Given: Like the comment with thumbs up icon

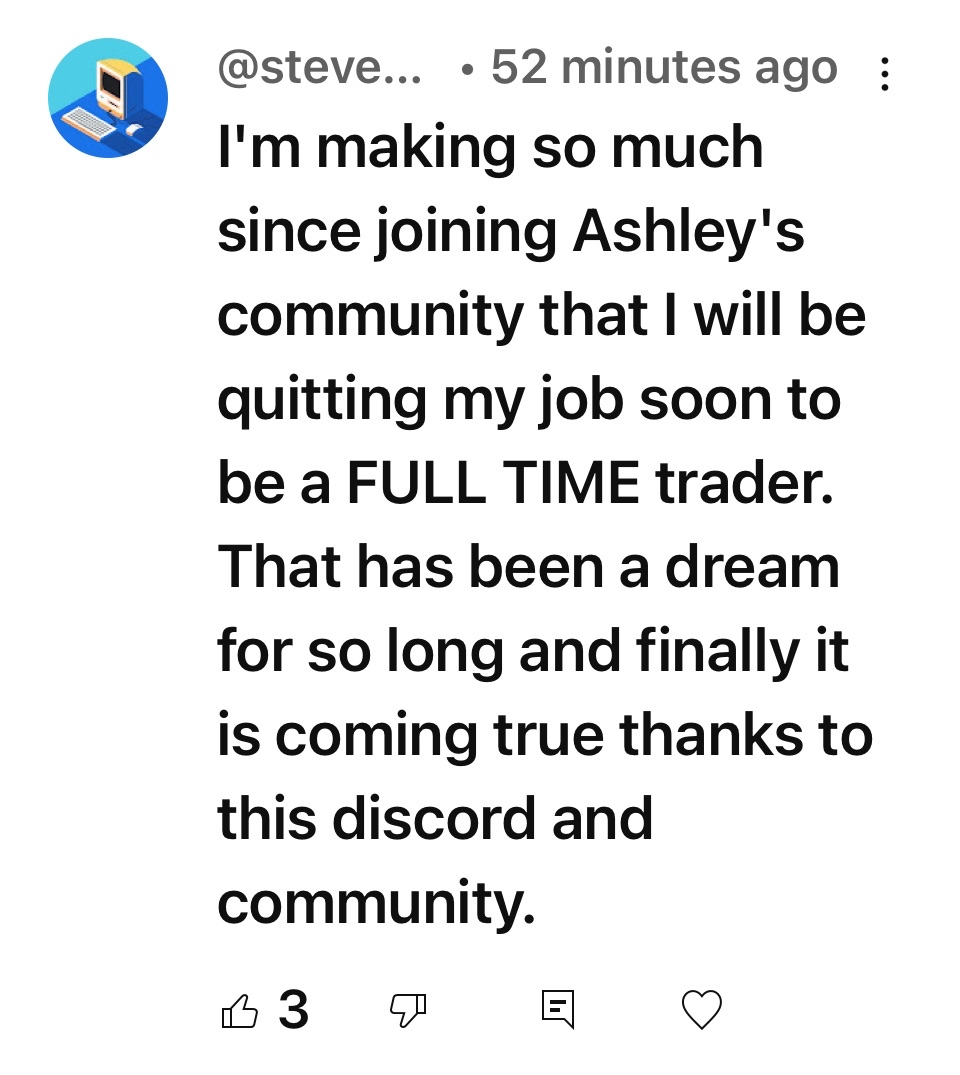Looking at the screenshot, I should [x=239, y=1011].
